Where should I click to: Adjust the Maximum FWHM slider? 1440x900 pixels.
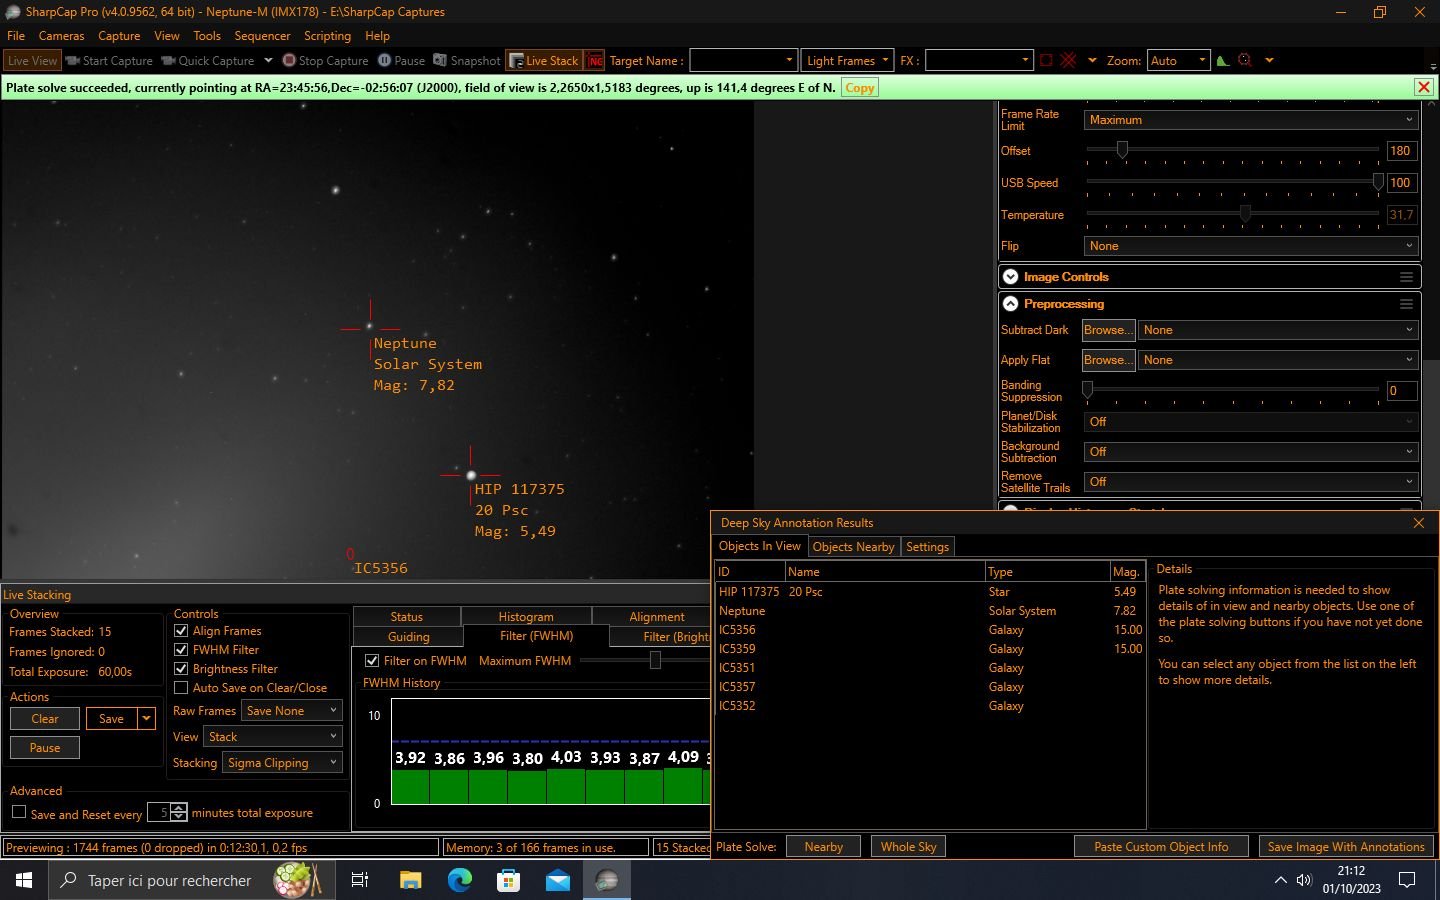[655, 660]
